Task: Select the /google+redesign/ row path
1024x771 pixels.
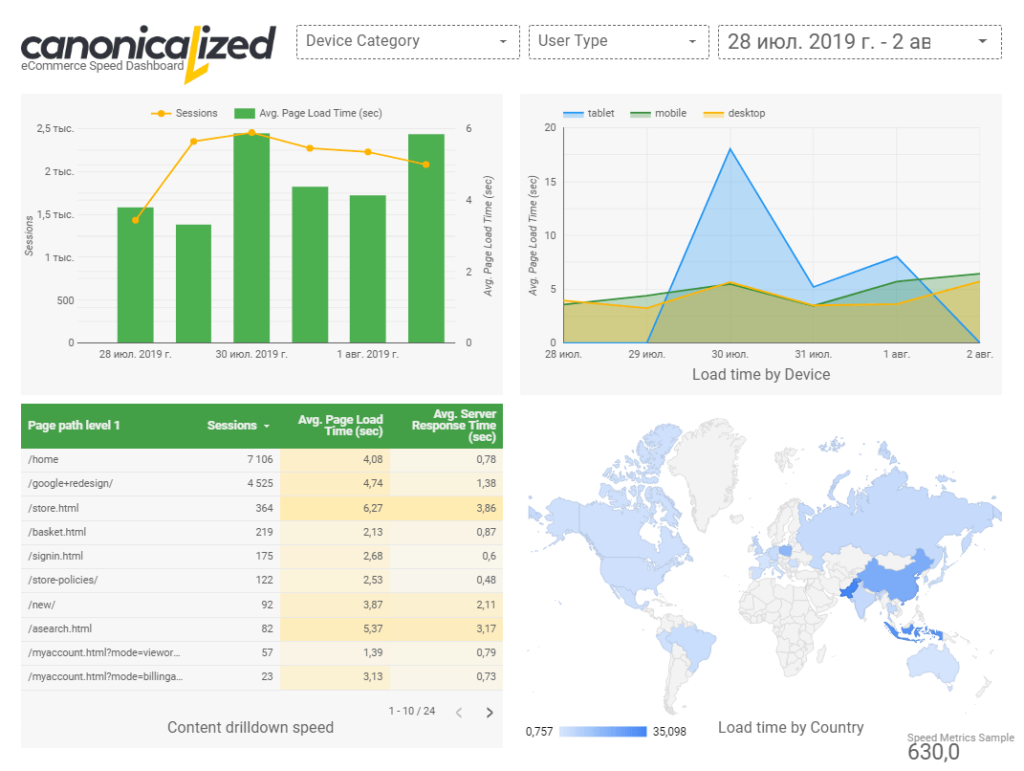Action: [71, 484]
